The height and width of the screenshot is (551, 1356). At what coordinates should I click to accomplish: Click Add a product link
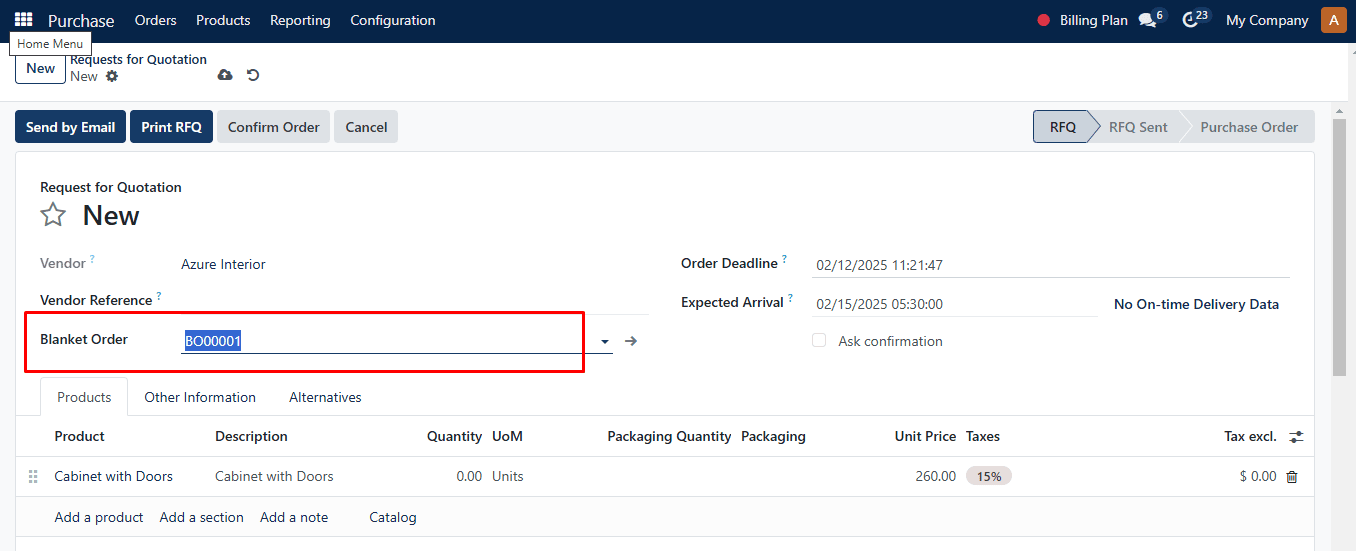[x=99, y=517]
